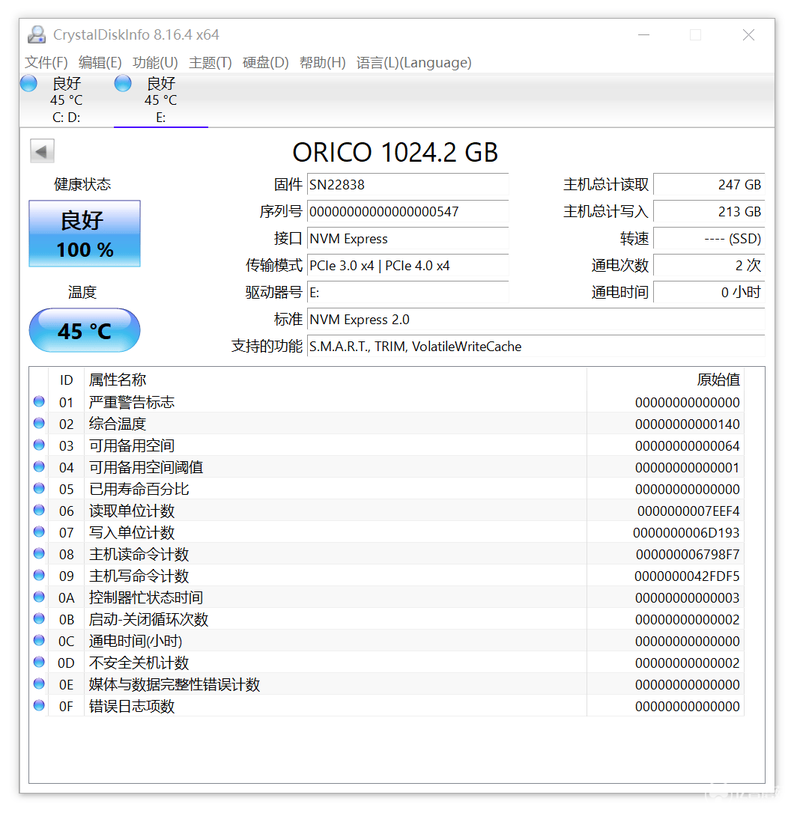Click rotation rate value ---- (SSD)
The image size is (800, 816).
709,239
